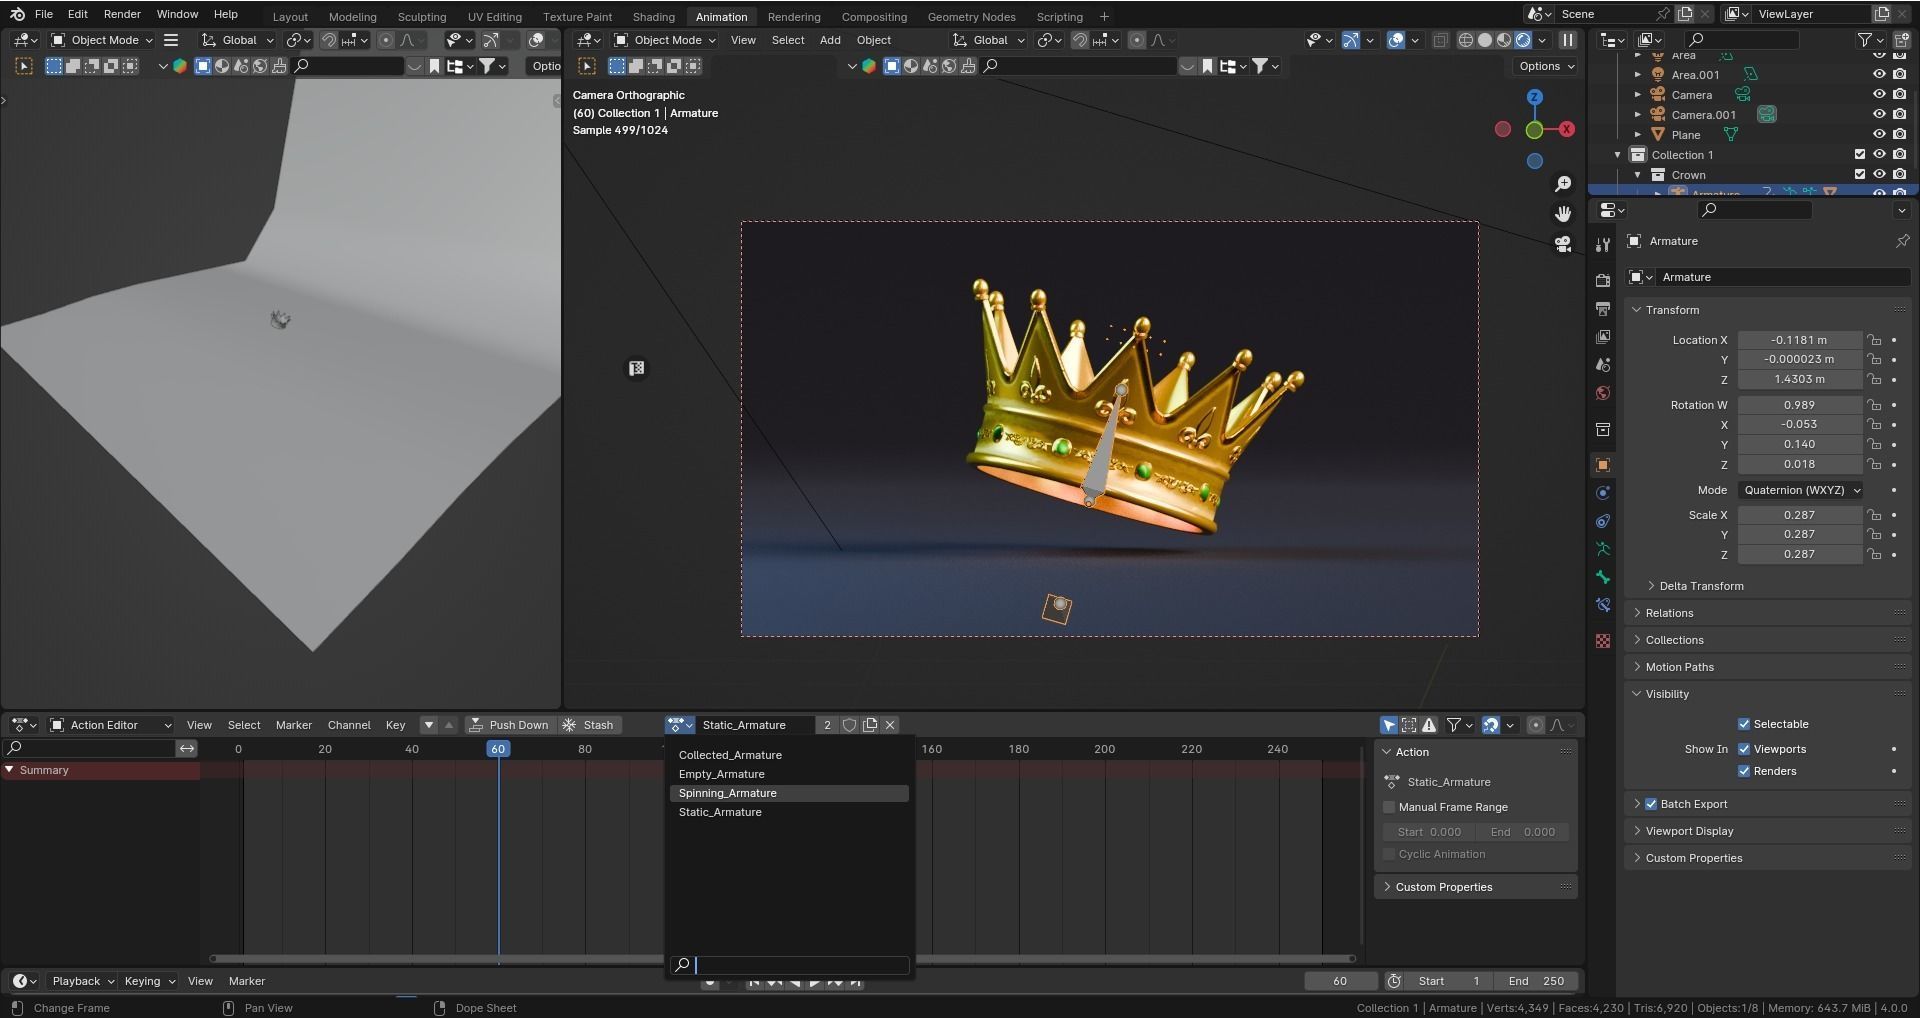Open the Object Constraints properties tab
Screen dimensions: 1920x1018
point(1603,521)
